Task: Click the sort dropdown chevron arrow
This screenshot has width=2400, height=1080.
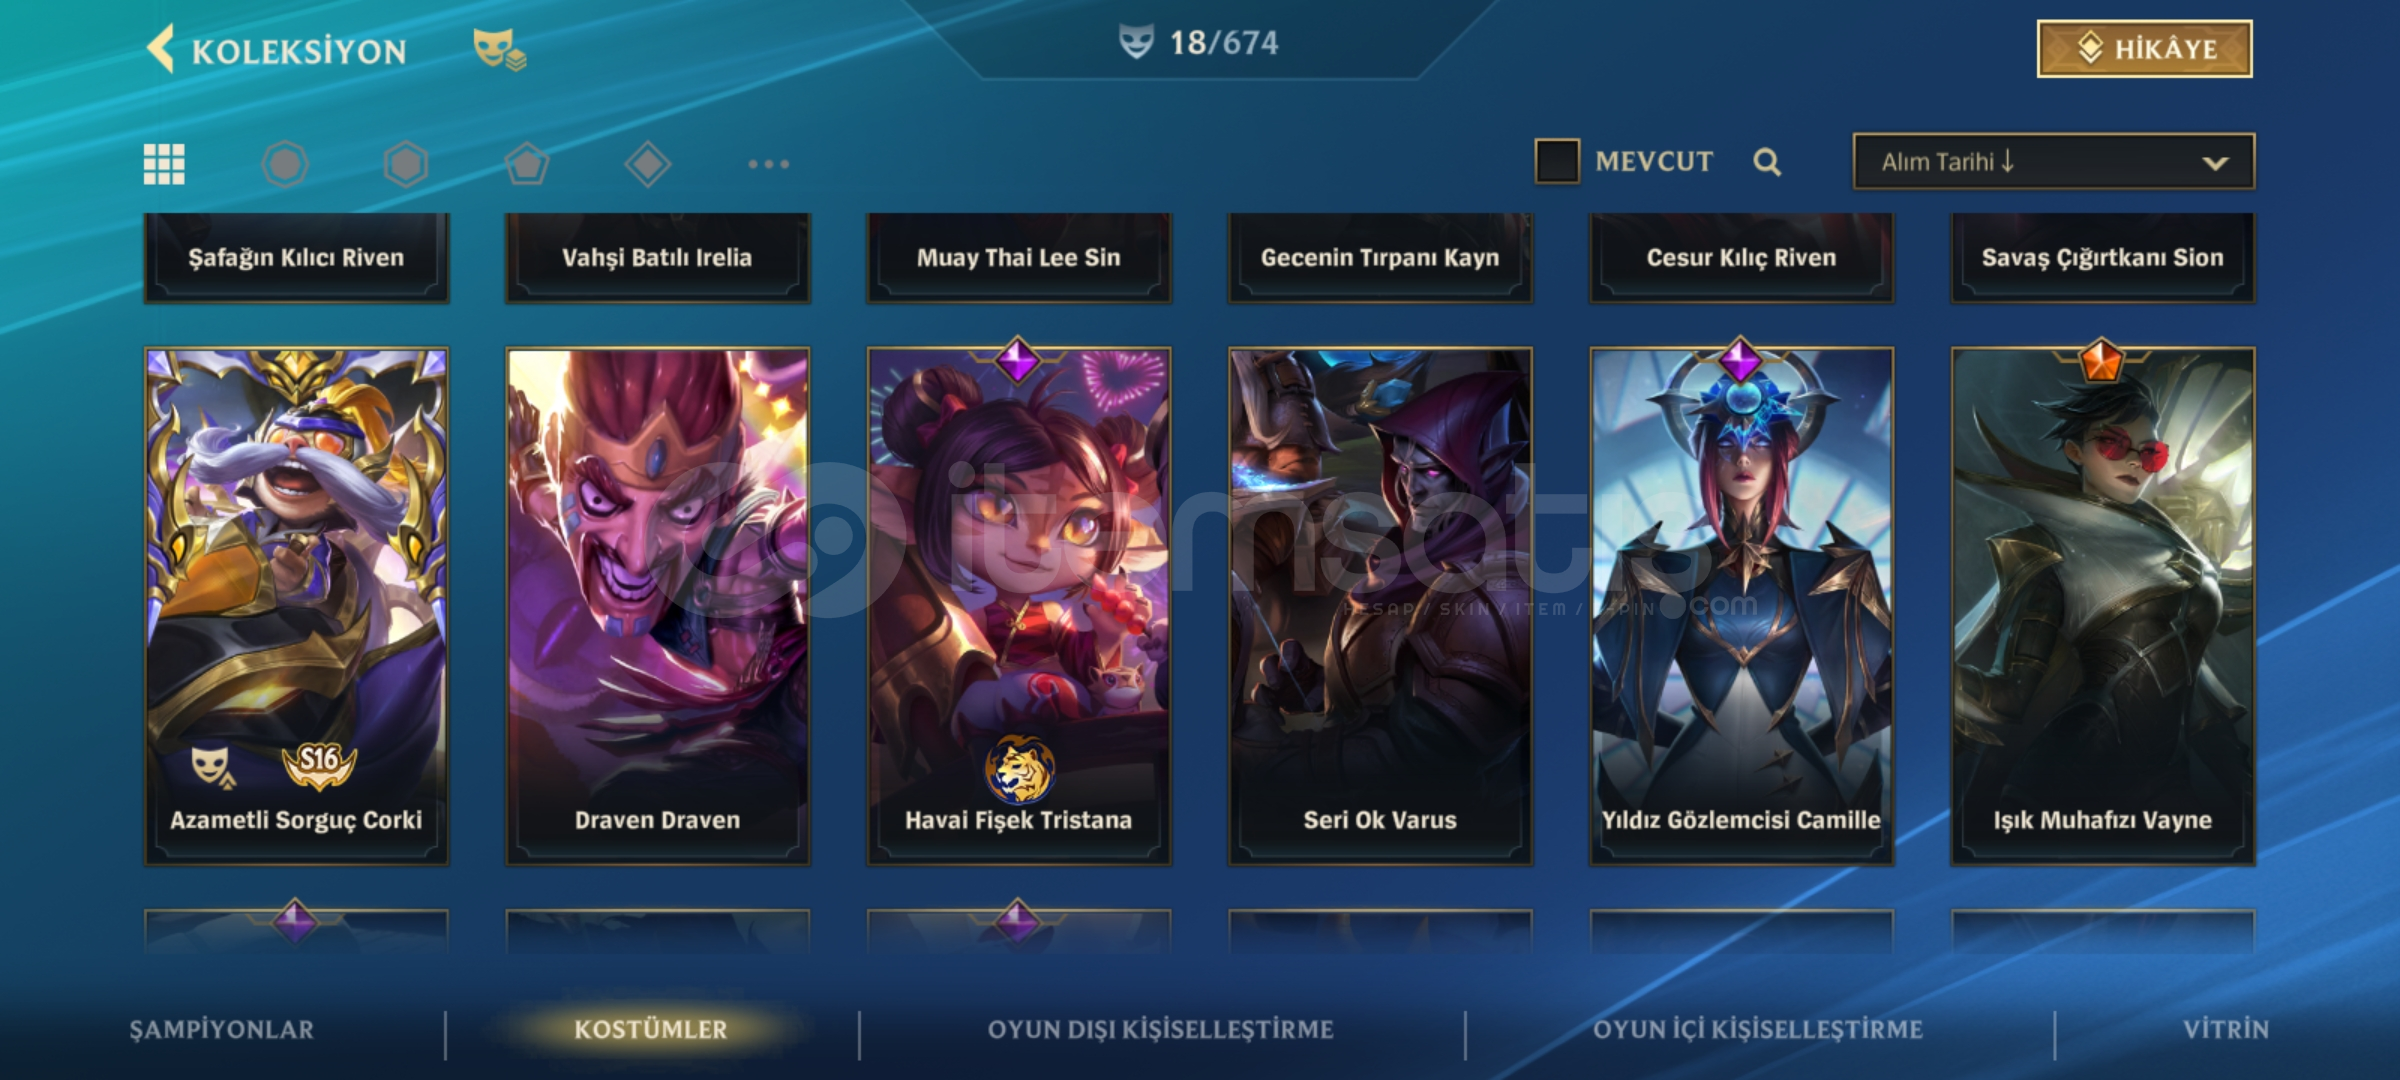Action: coord(2216,163)
